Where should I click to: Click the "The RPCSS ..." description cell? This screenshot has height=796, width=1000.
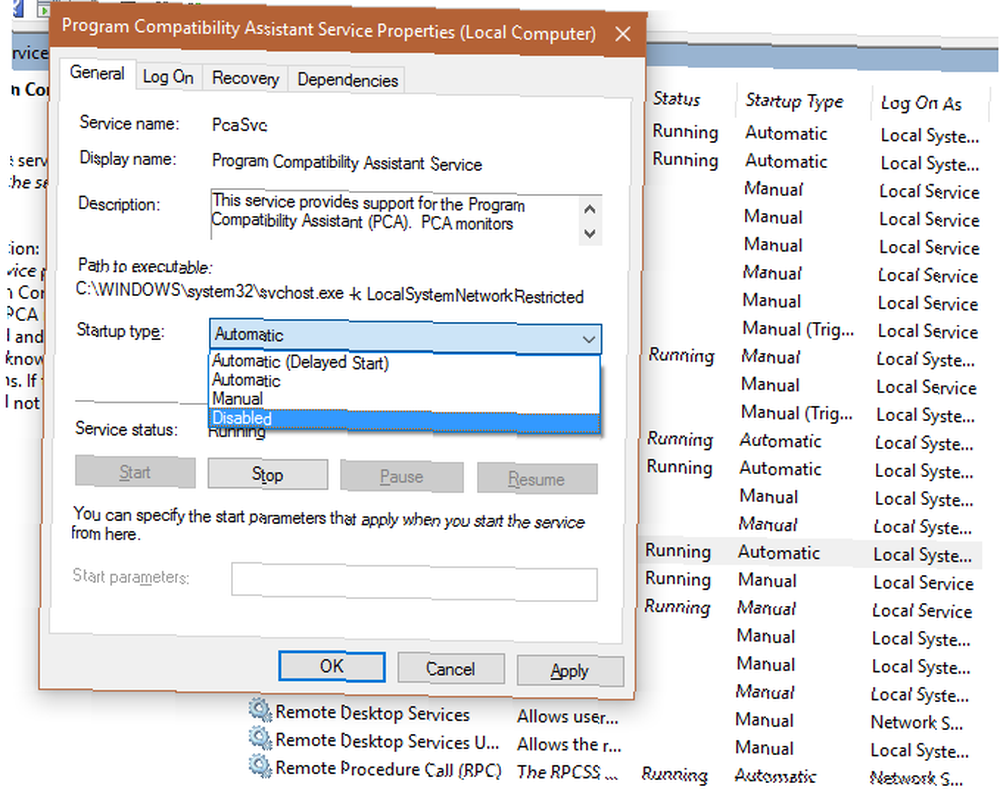click(x=567, y=772)
